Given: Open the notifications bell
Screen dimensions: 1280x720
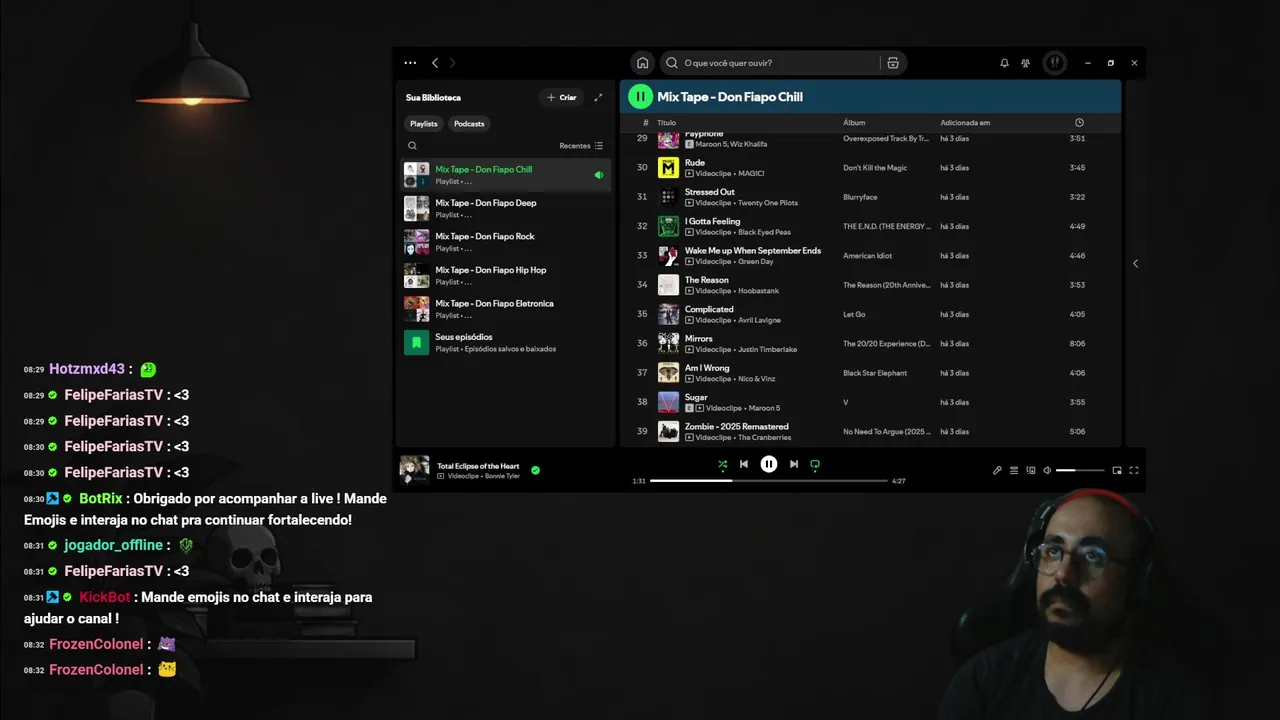Looking at the screenshot, I should pyautogui.click(x=1004, y=63).
